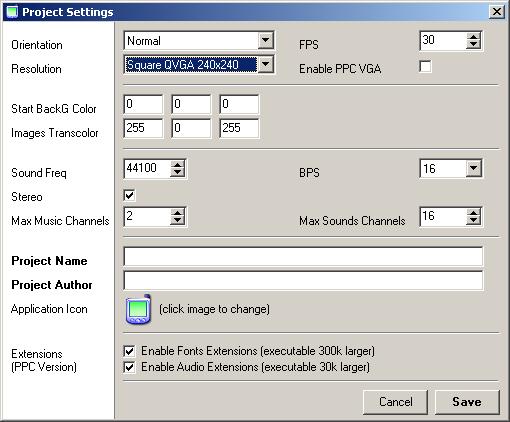Decrease Sound Freq with down arrow
The width and height of the screenshot is (510, 422).
click(x=177, y=172)
